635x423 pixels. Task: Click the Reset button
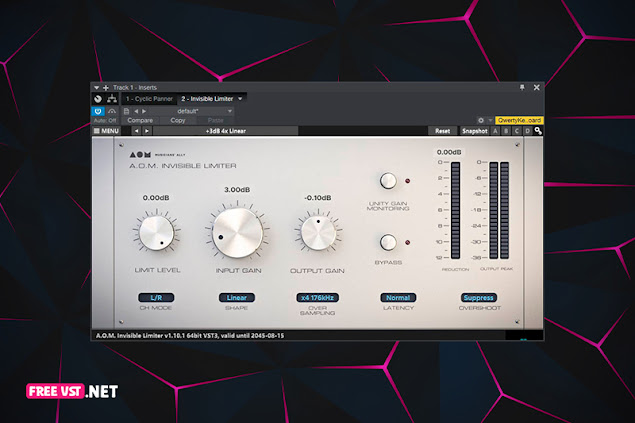[x=442, y=131]
